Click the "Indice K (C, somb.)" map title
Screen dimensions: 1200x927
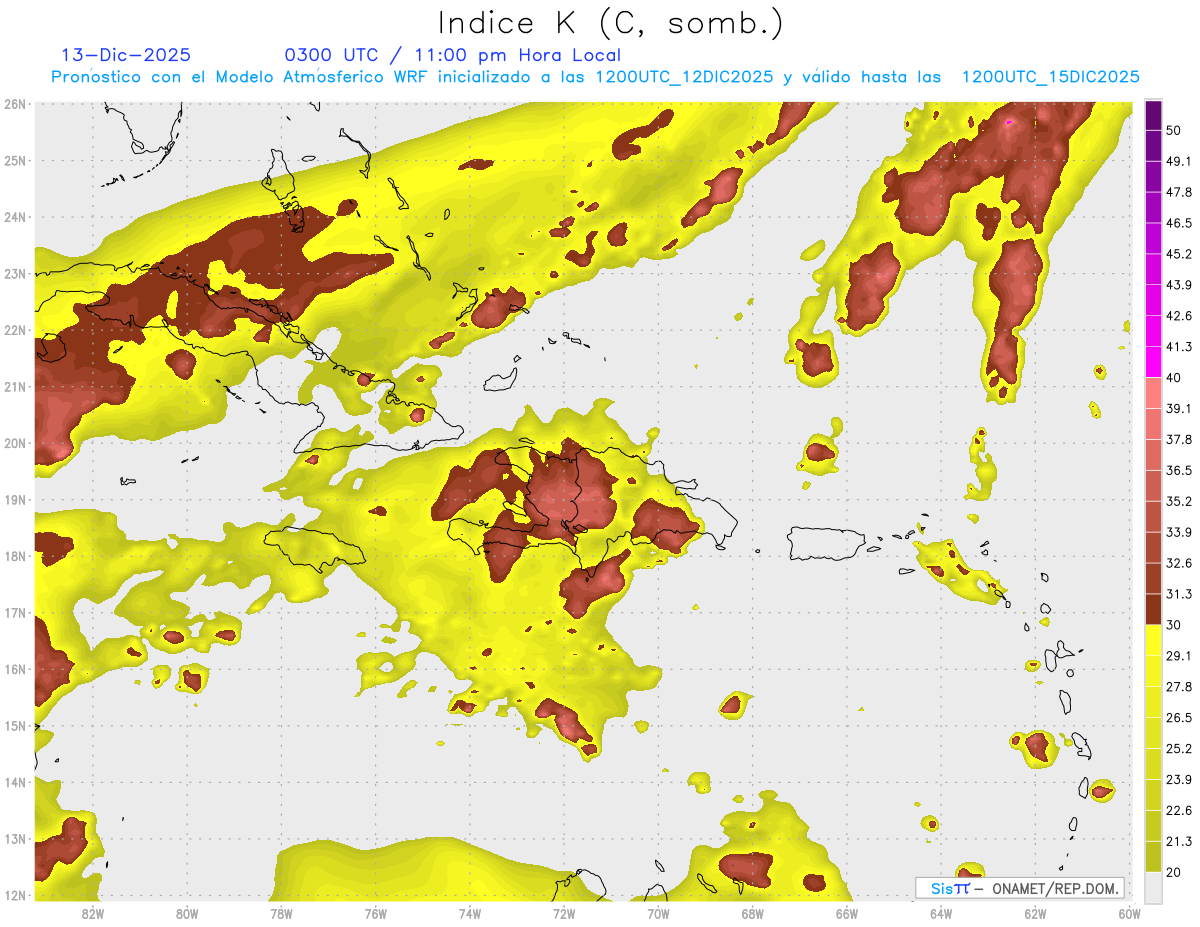pyautogui.click(x=609, y=24)
